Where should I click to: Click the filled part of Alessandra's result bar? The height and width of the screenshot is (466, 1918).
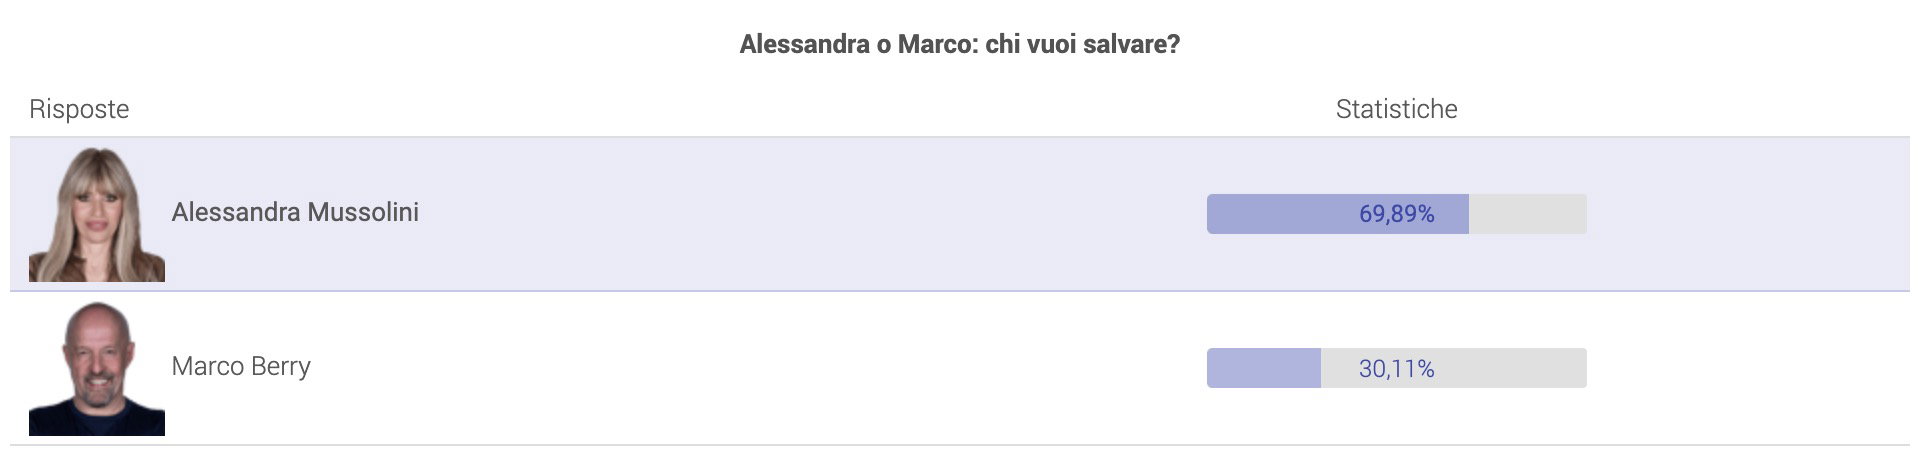[x=1280, y=214]
